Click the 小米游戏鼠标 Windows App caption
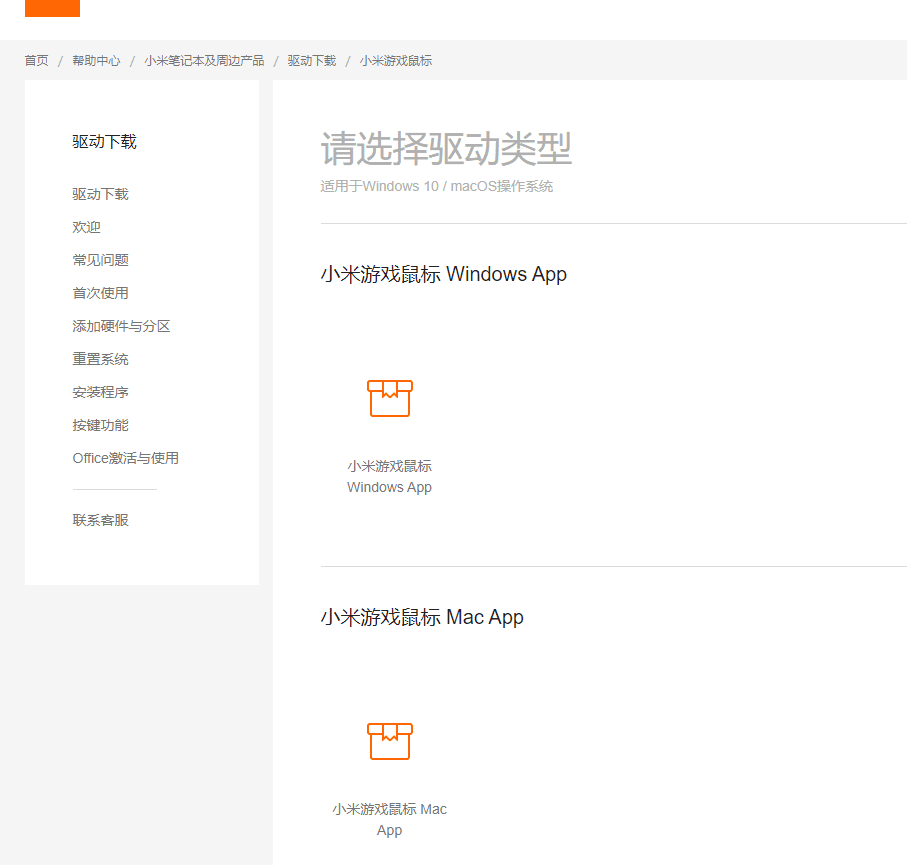907x865 pixels. point(389,477)
